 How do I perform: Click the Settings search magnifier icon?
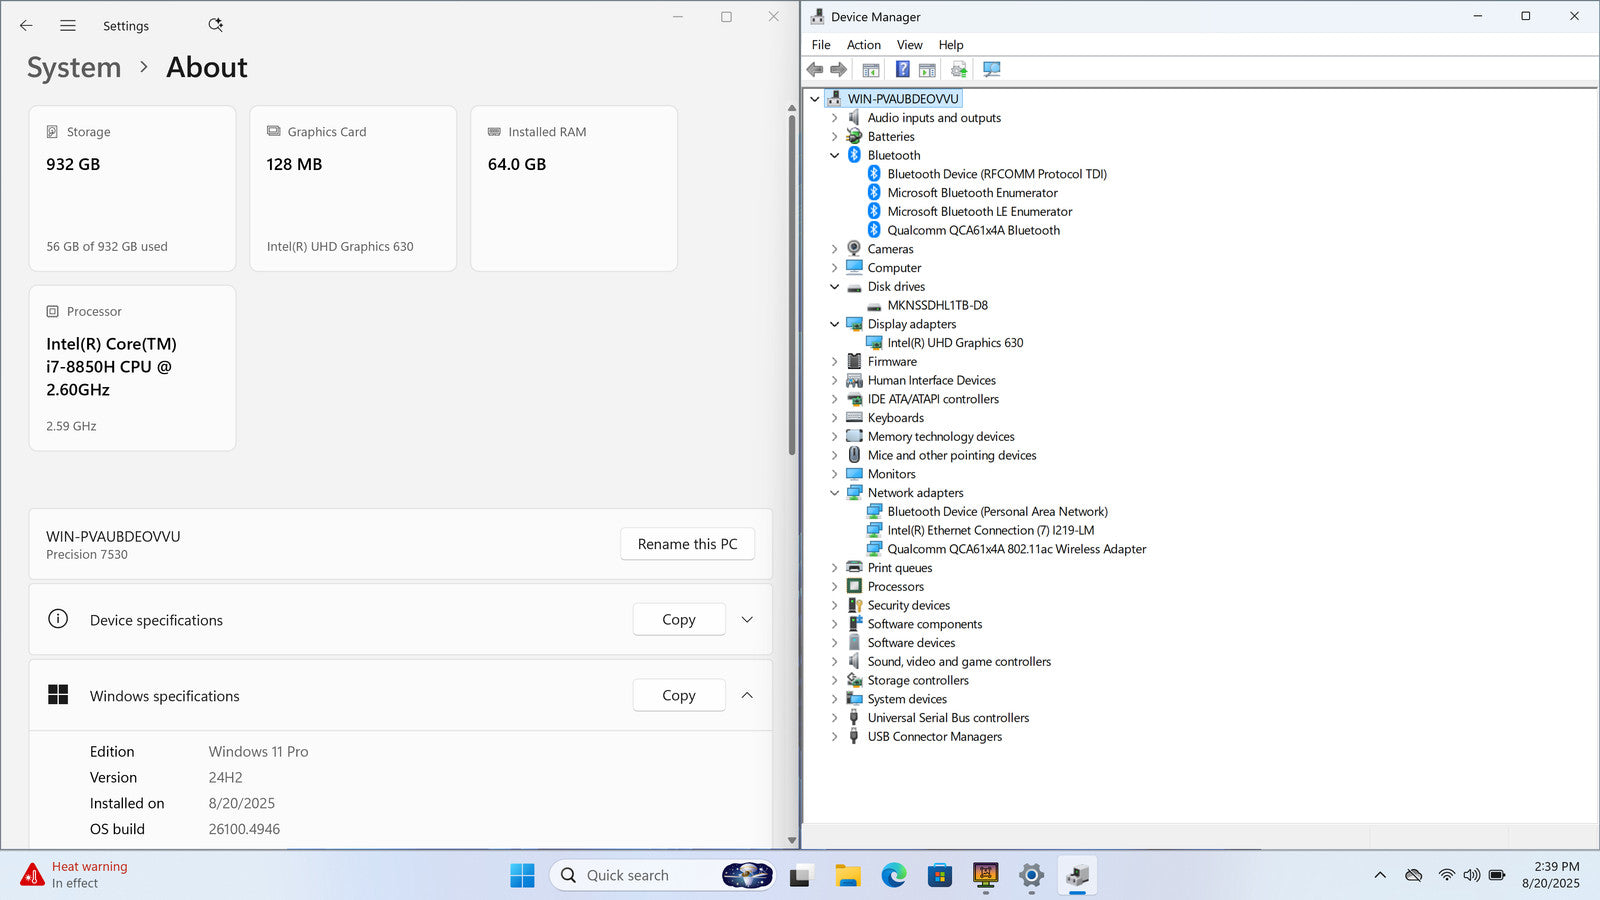[215, 25]
